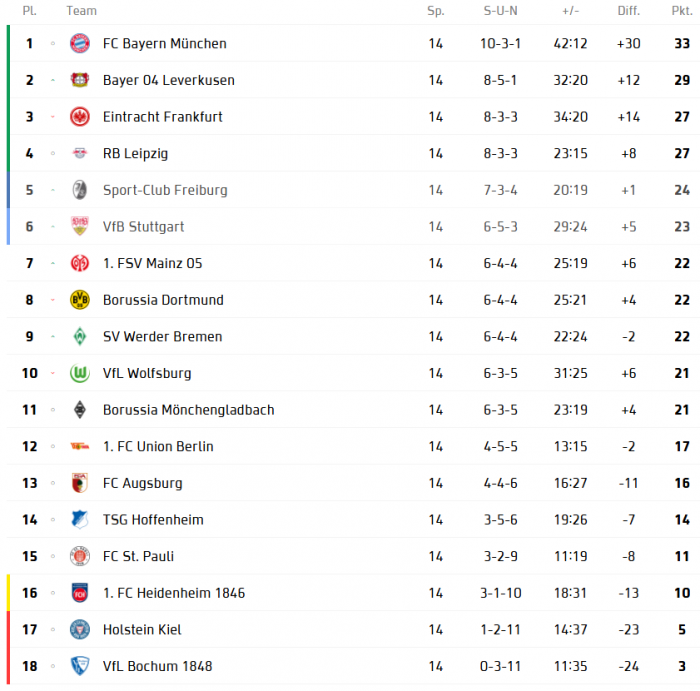Click the Eintracht Frankfurt eagle crest
The height and width of the screenshot is (691, 700).
tap(80, 117)
